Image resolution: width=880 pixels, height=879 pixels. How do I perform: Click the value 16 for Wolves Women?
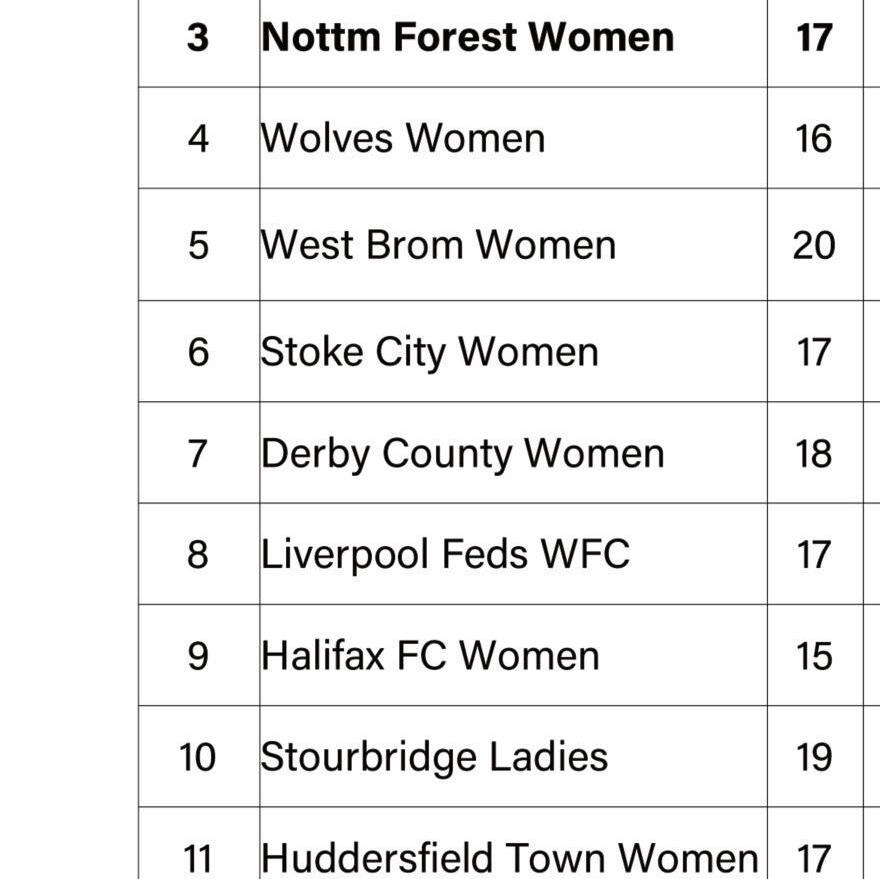point(814,139)
